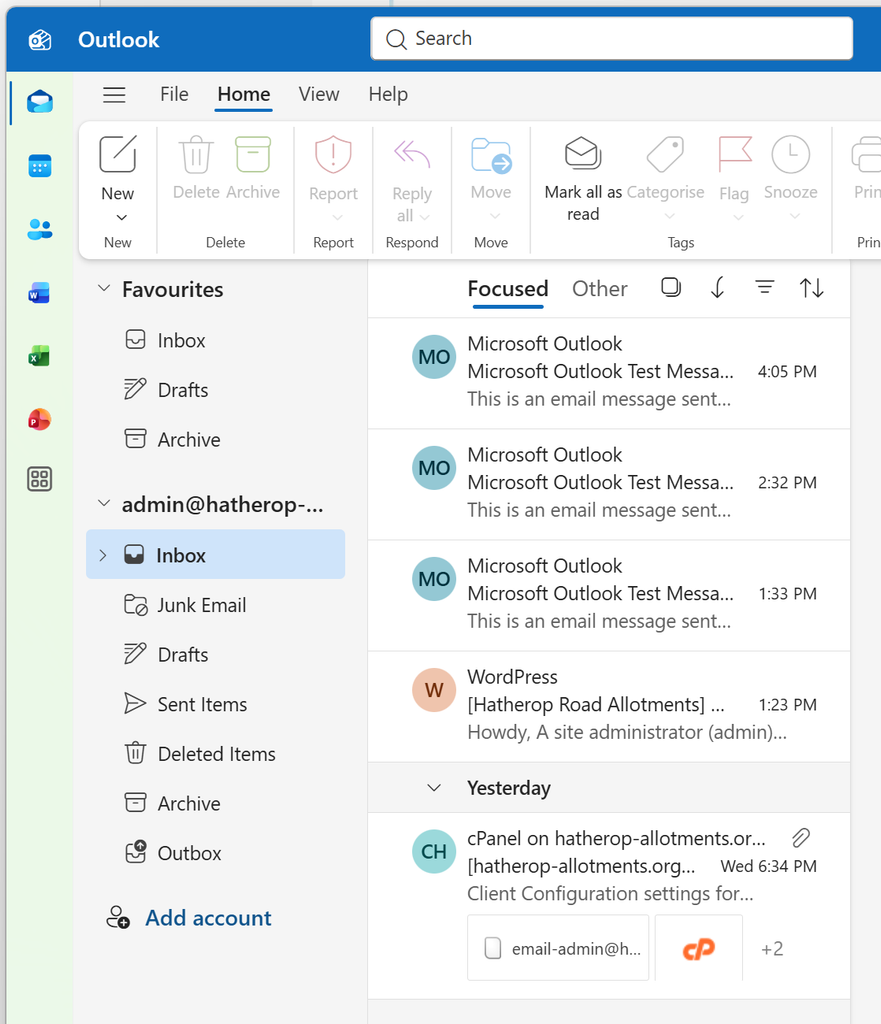Open WordPress Hatherop Road Allotments email
The image size is (881, 1024).
click(609, 706)
